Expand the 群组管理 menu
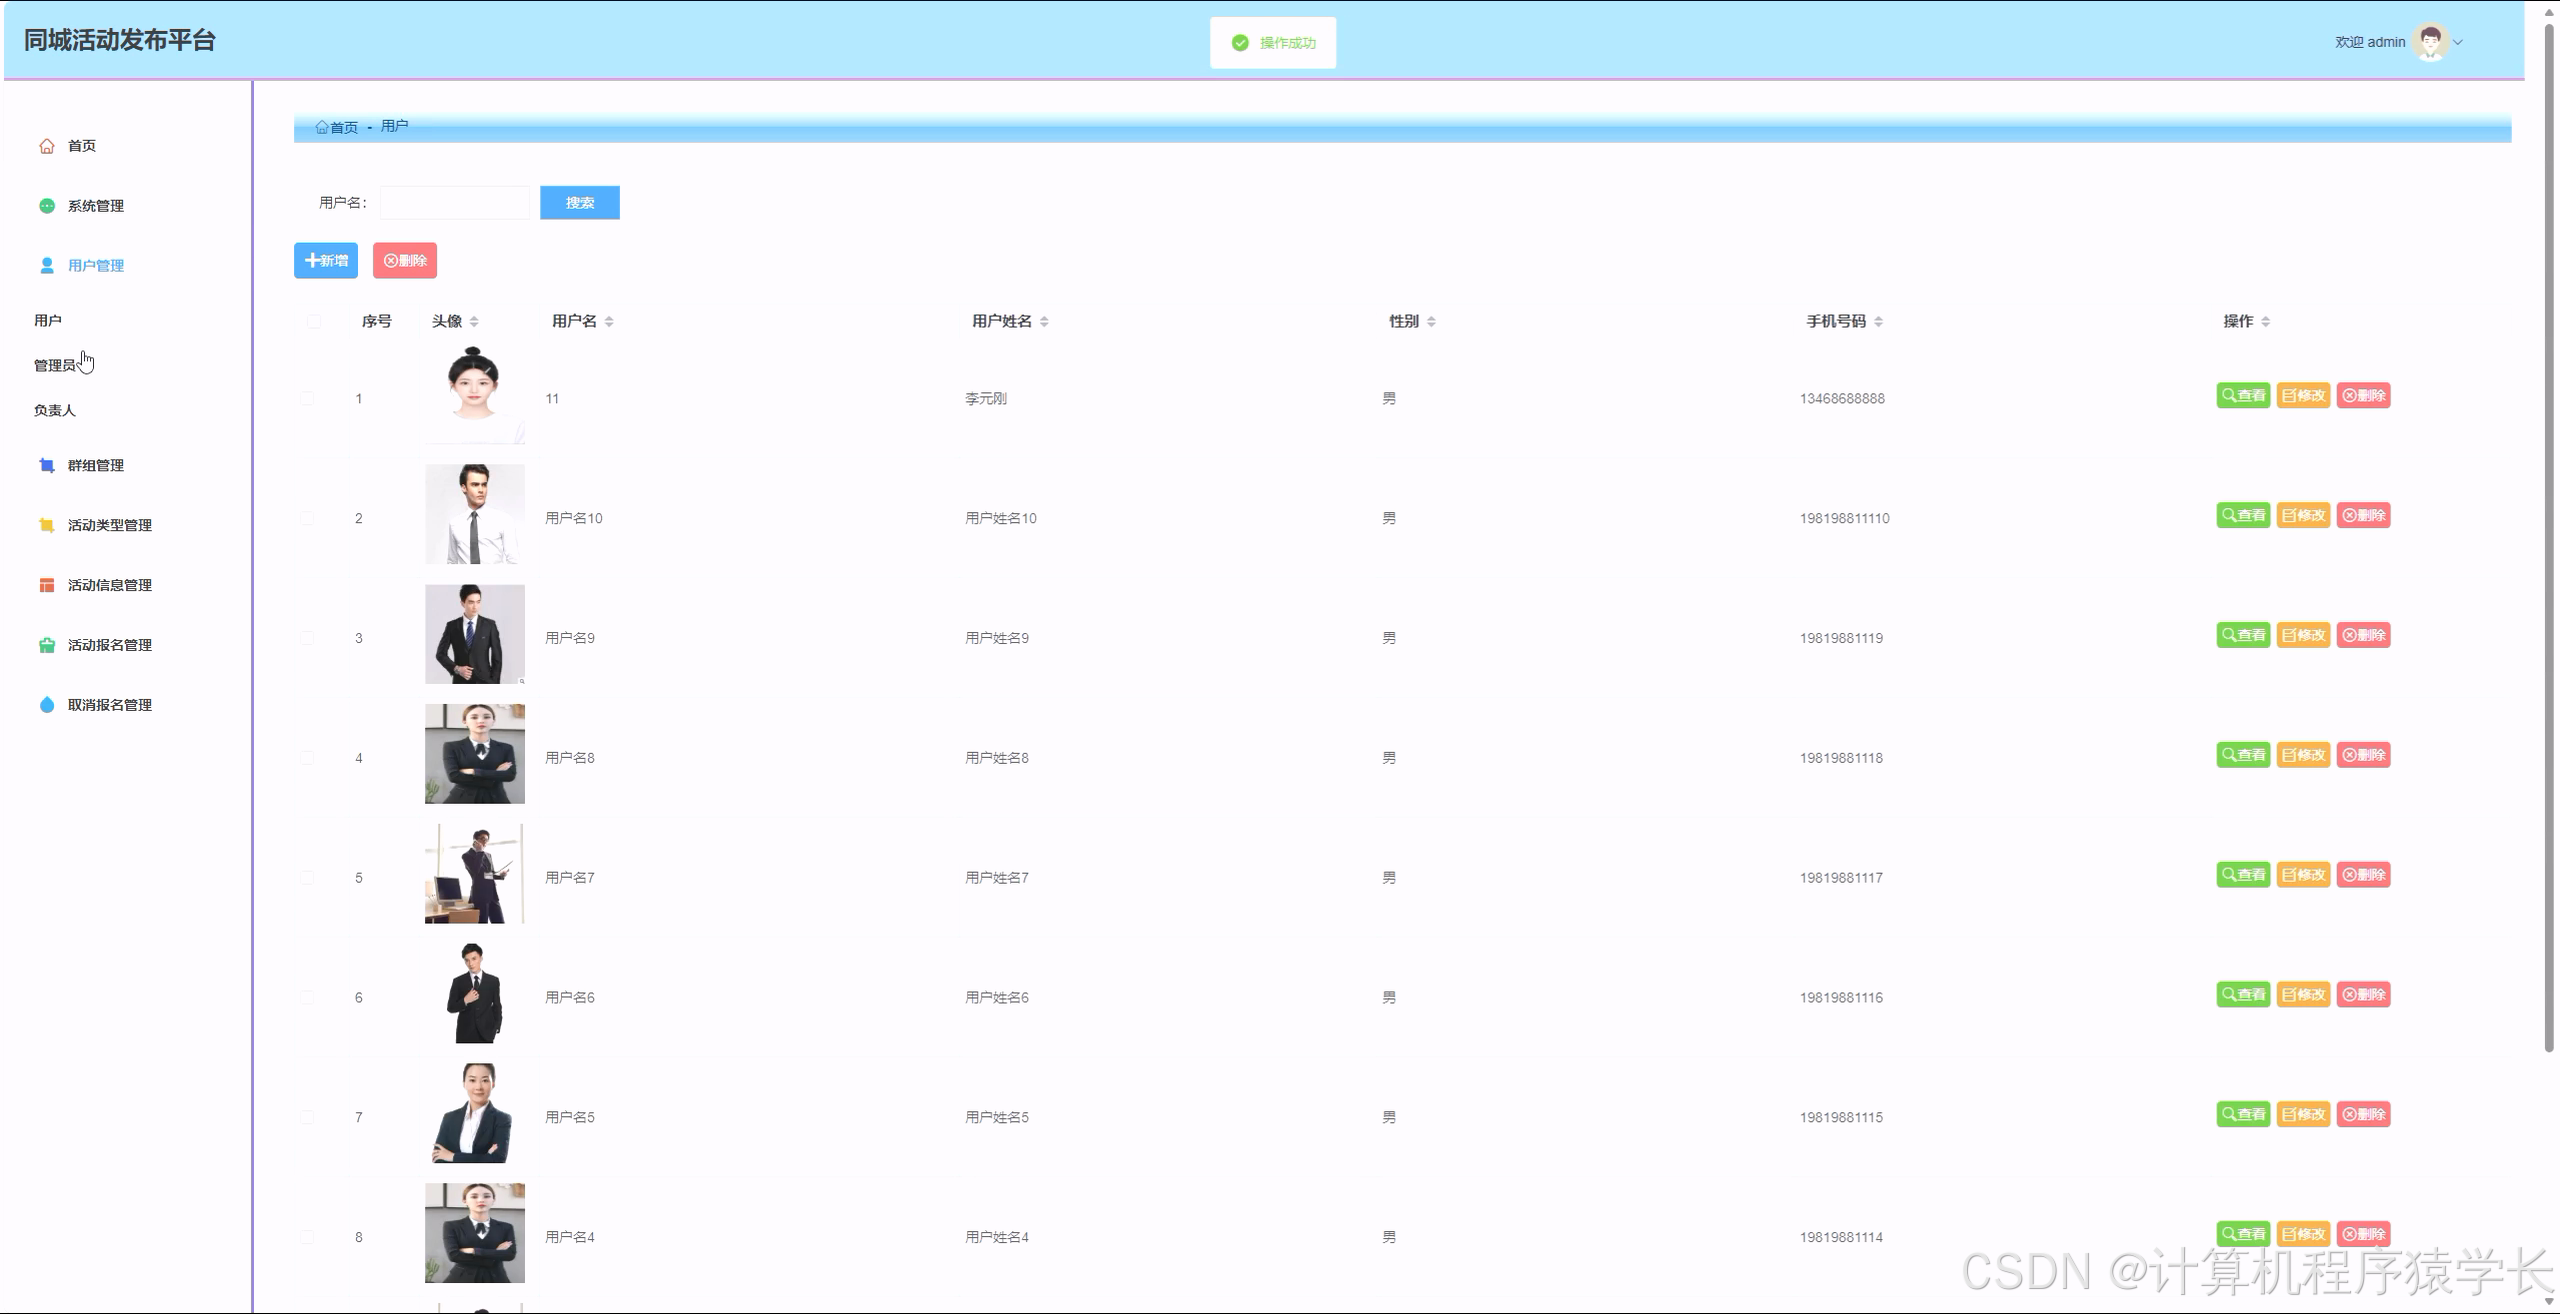 pyautogui.click(x=96, y=466)
